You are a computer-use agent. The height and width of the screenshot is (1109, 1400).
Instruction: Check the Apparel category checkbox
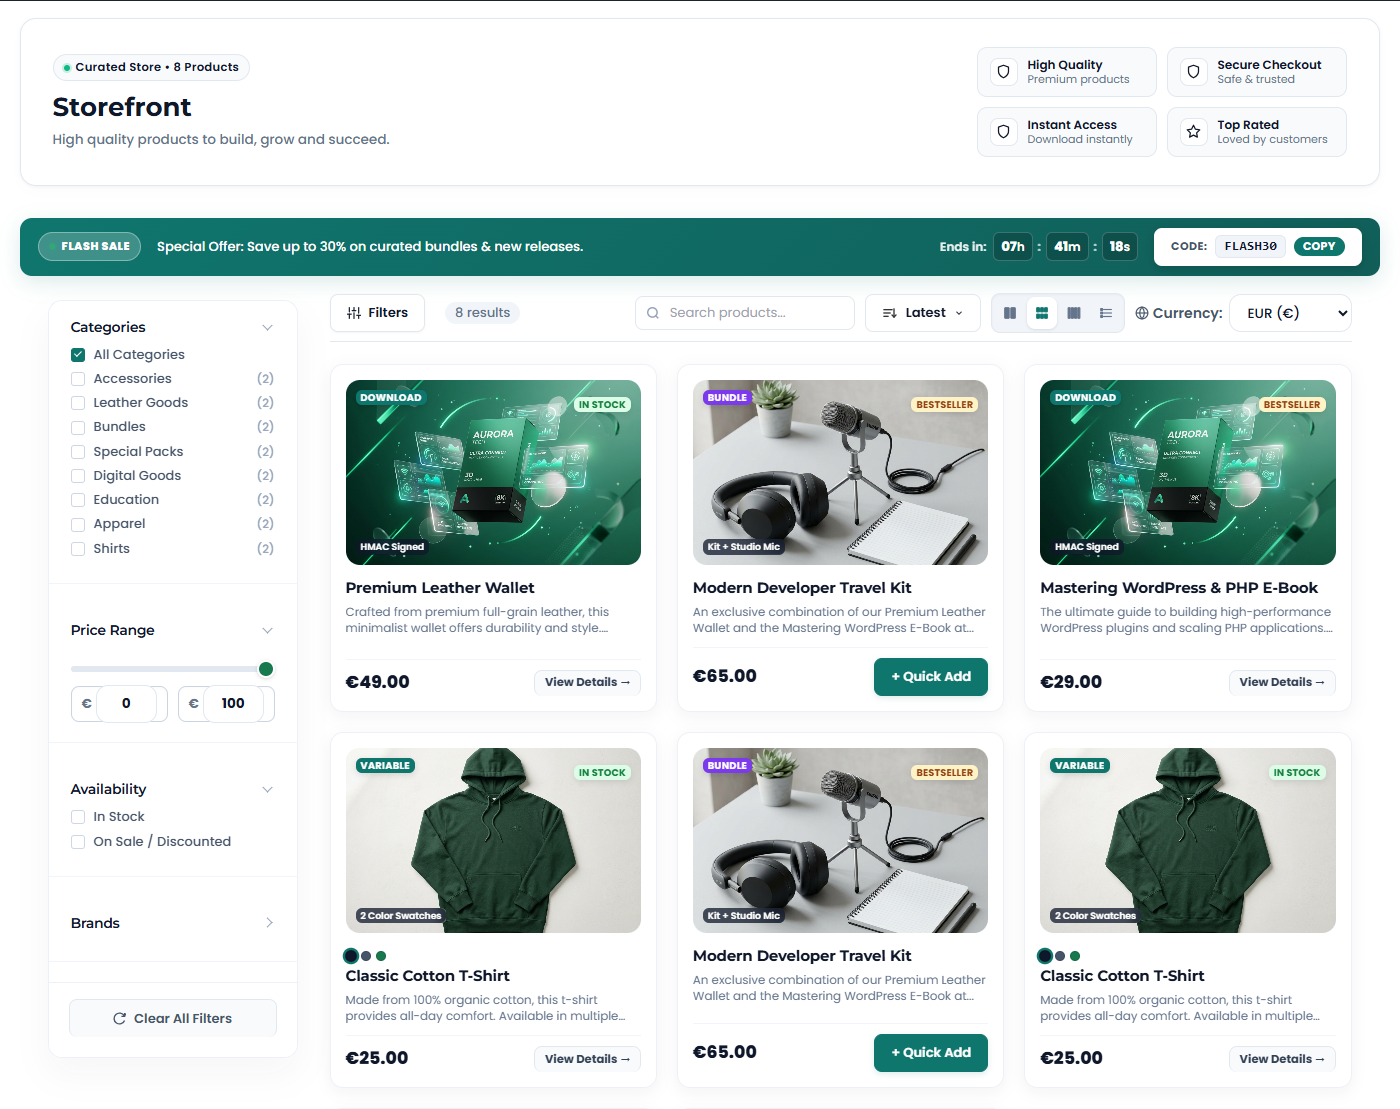[78, 524]
